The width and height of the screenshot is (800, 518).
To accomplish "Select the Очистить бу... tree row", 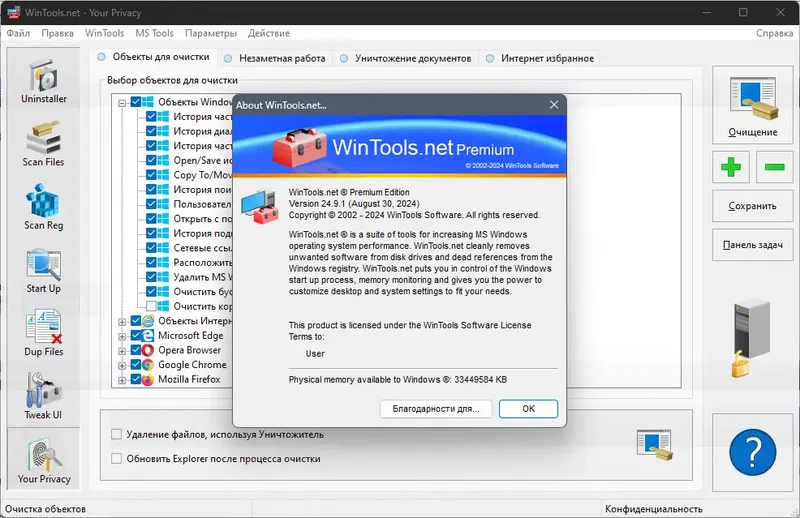I will click(203, 292).
